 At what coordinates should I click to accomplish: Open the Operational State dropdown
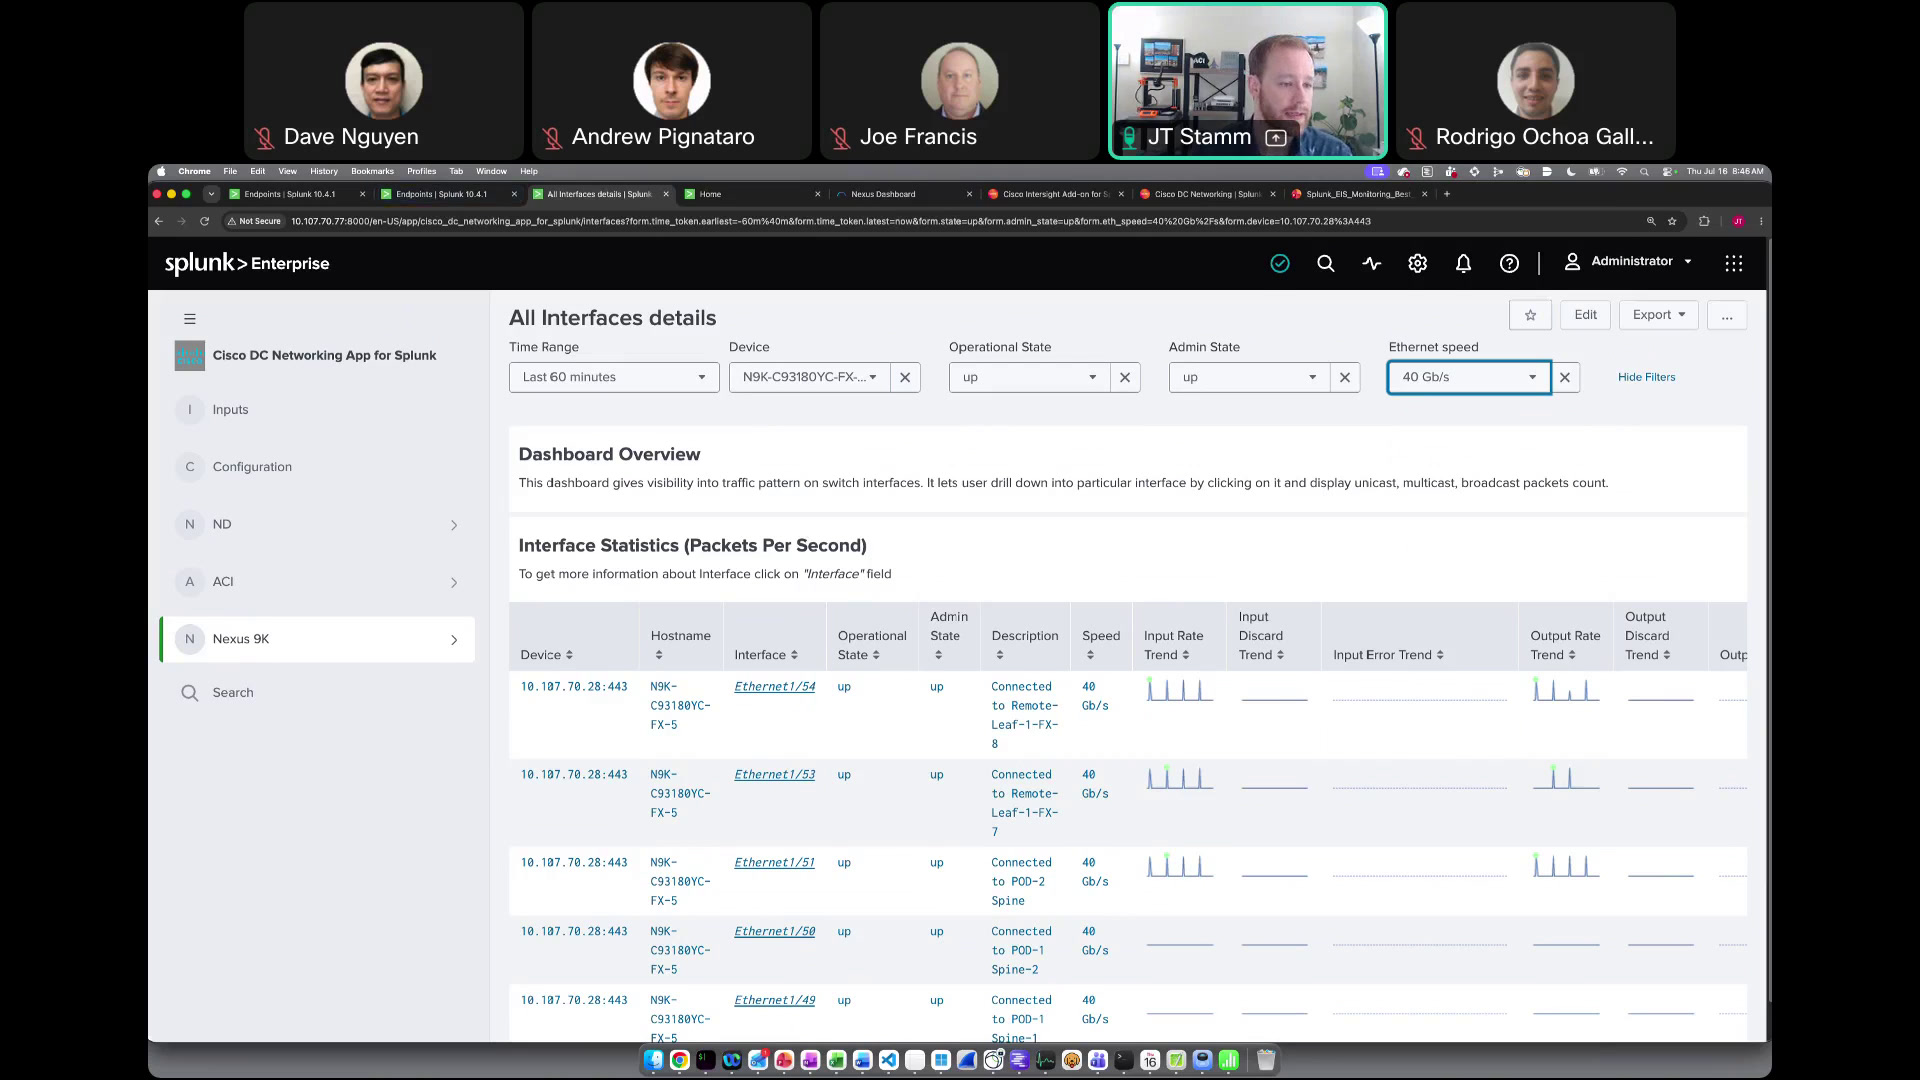(x=1029, y=378)
